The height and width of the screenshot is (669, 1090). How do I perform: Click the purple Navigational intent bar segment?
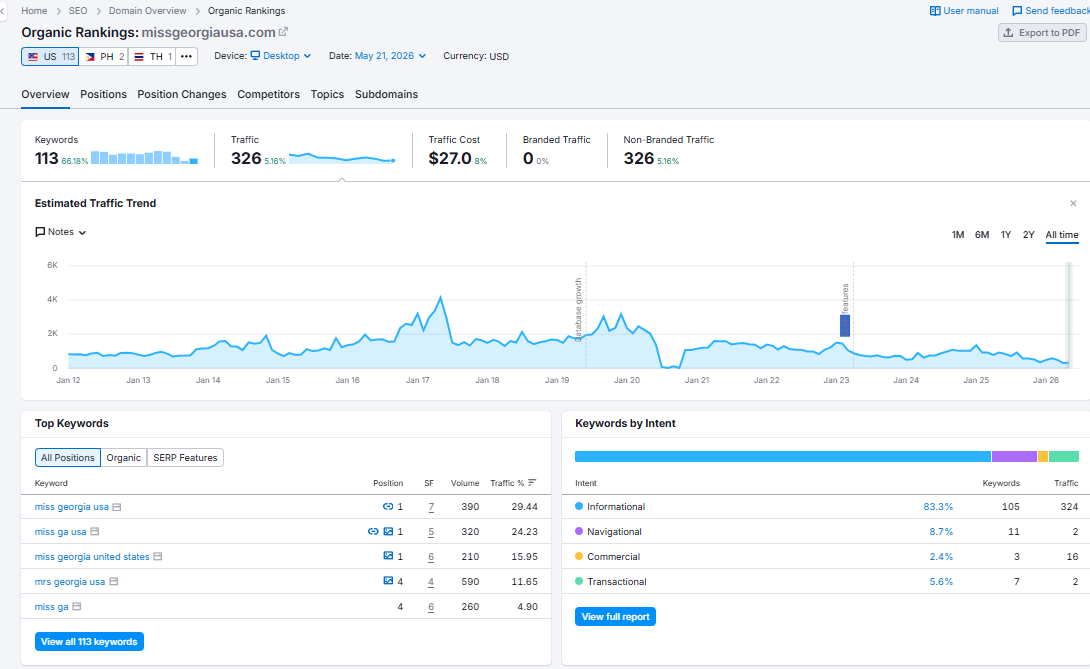point(1014,457)
